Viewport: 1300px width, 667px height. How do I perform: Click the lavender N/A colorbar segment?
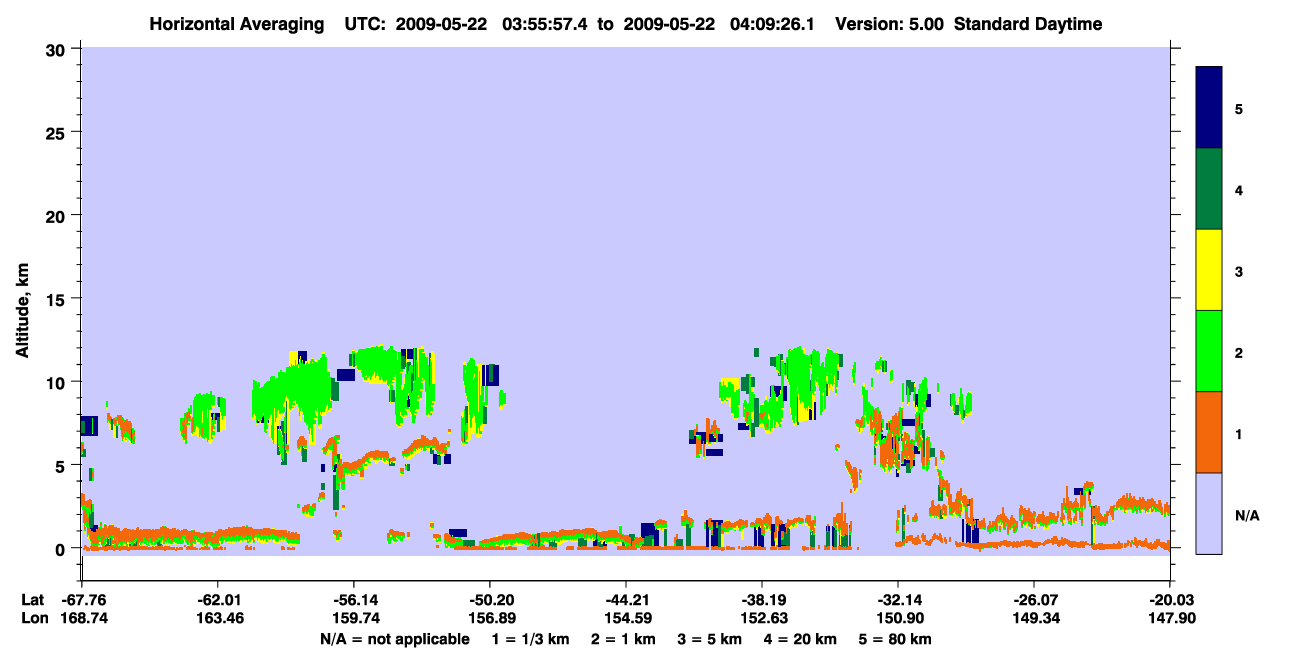click(x=1209, y=513)
